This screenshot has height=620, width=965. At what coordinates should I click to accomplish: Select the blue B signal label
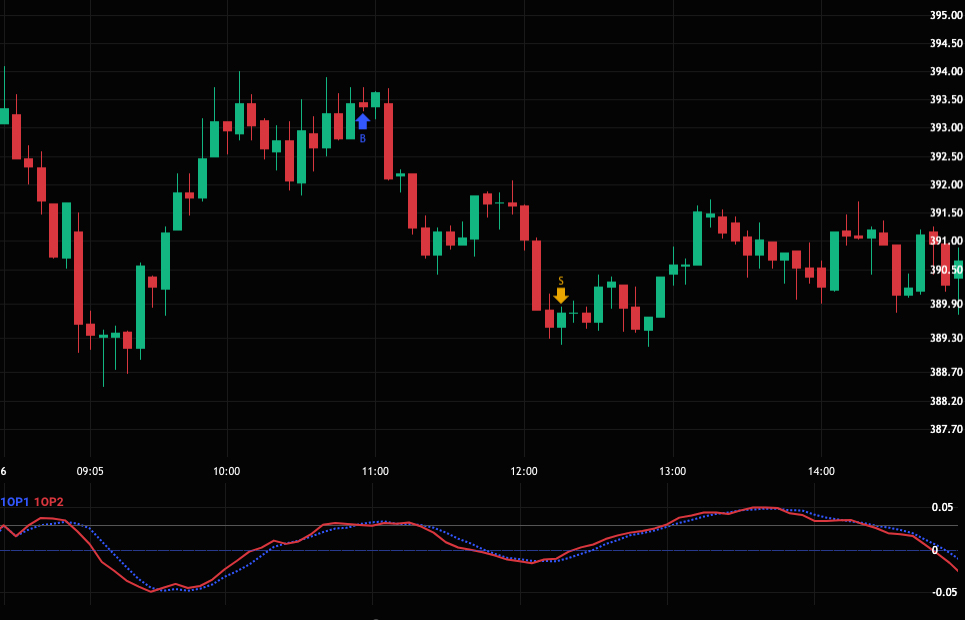click(x=363, y=139)
